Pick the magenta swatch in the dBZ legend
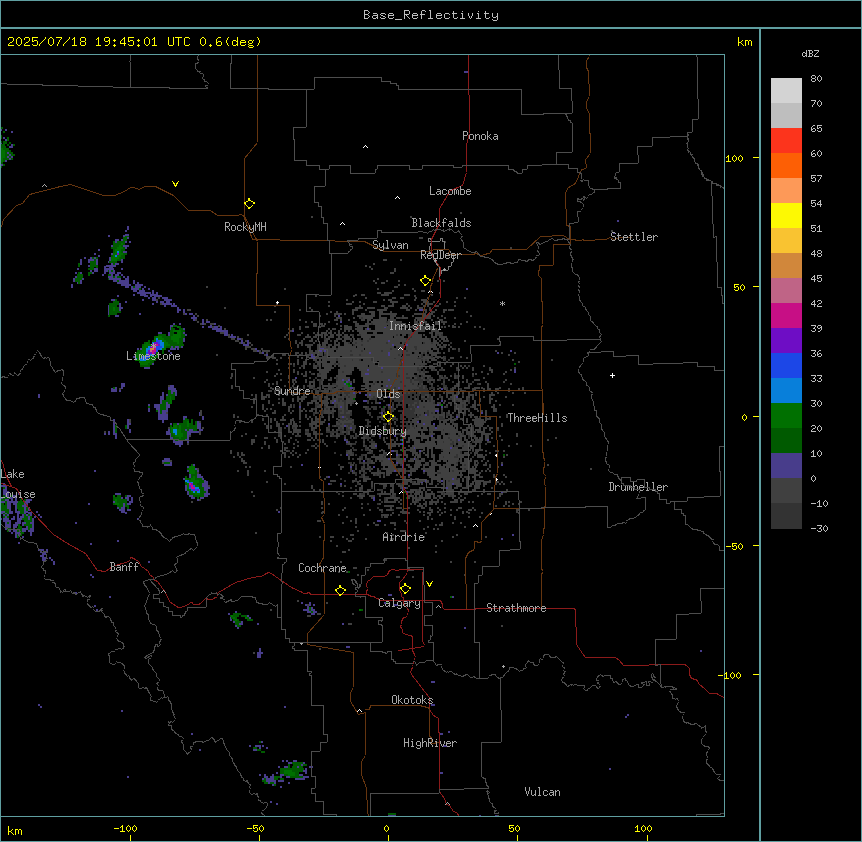The width and height of the screenshot is (862, 842). 786,315
